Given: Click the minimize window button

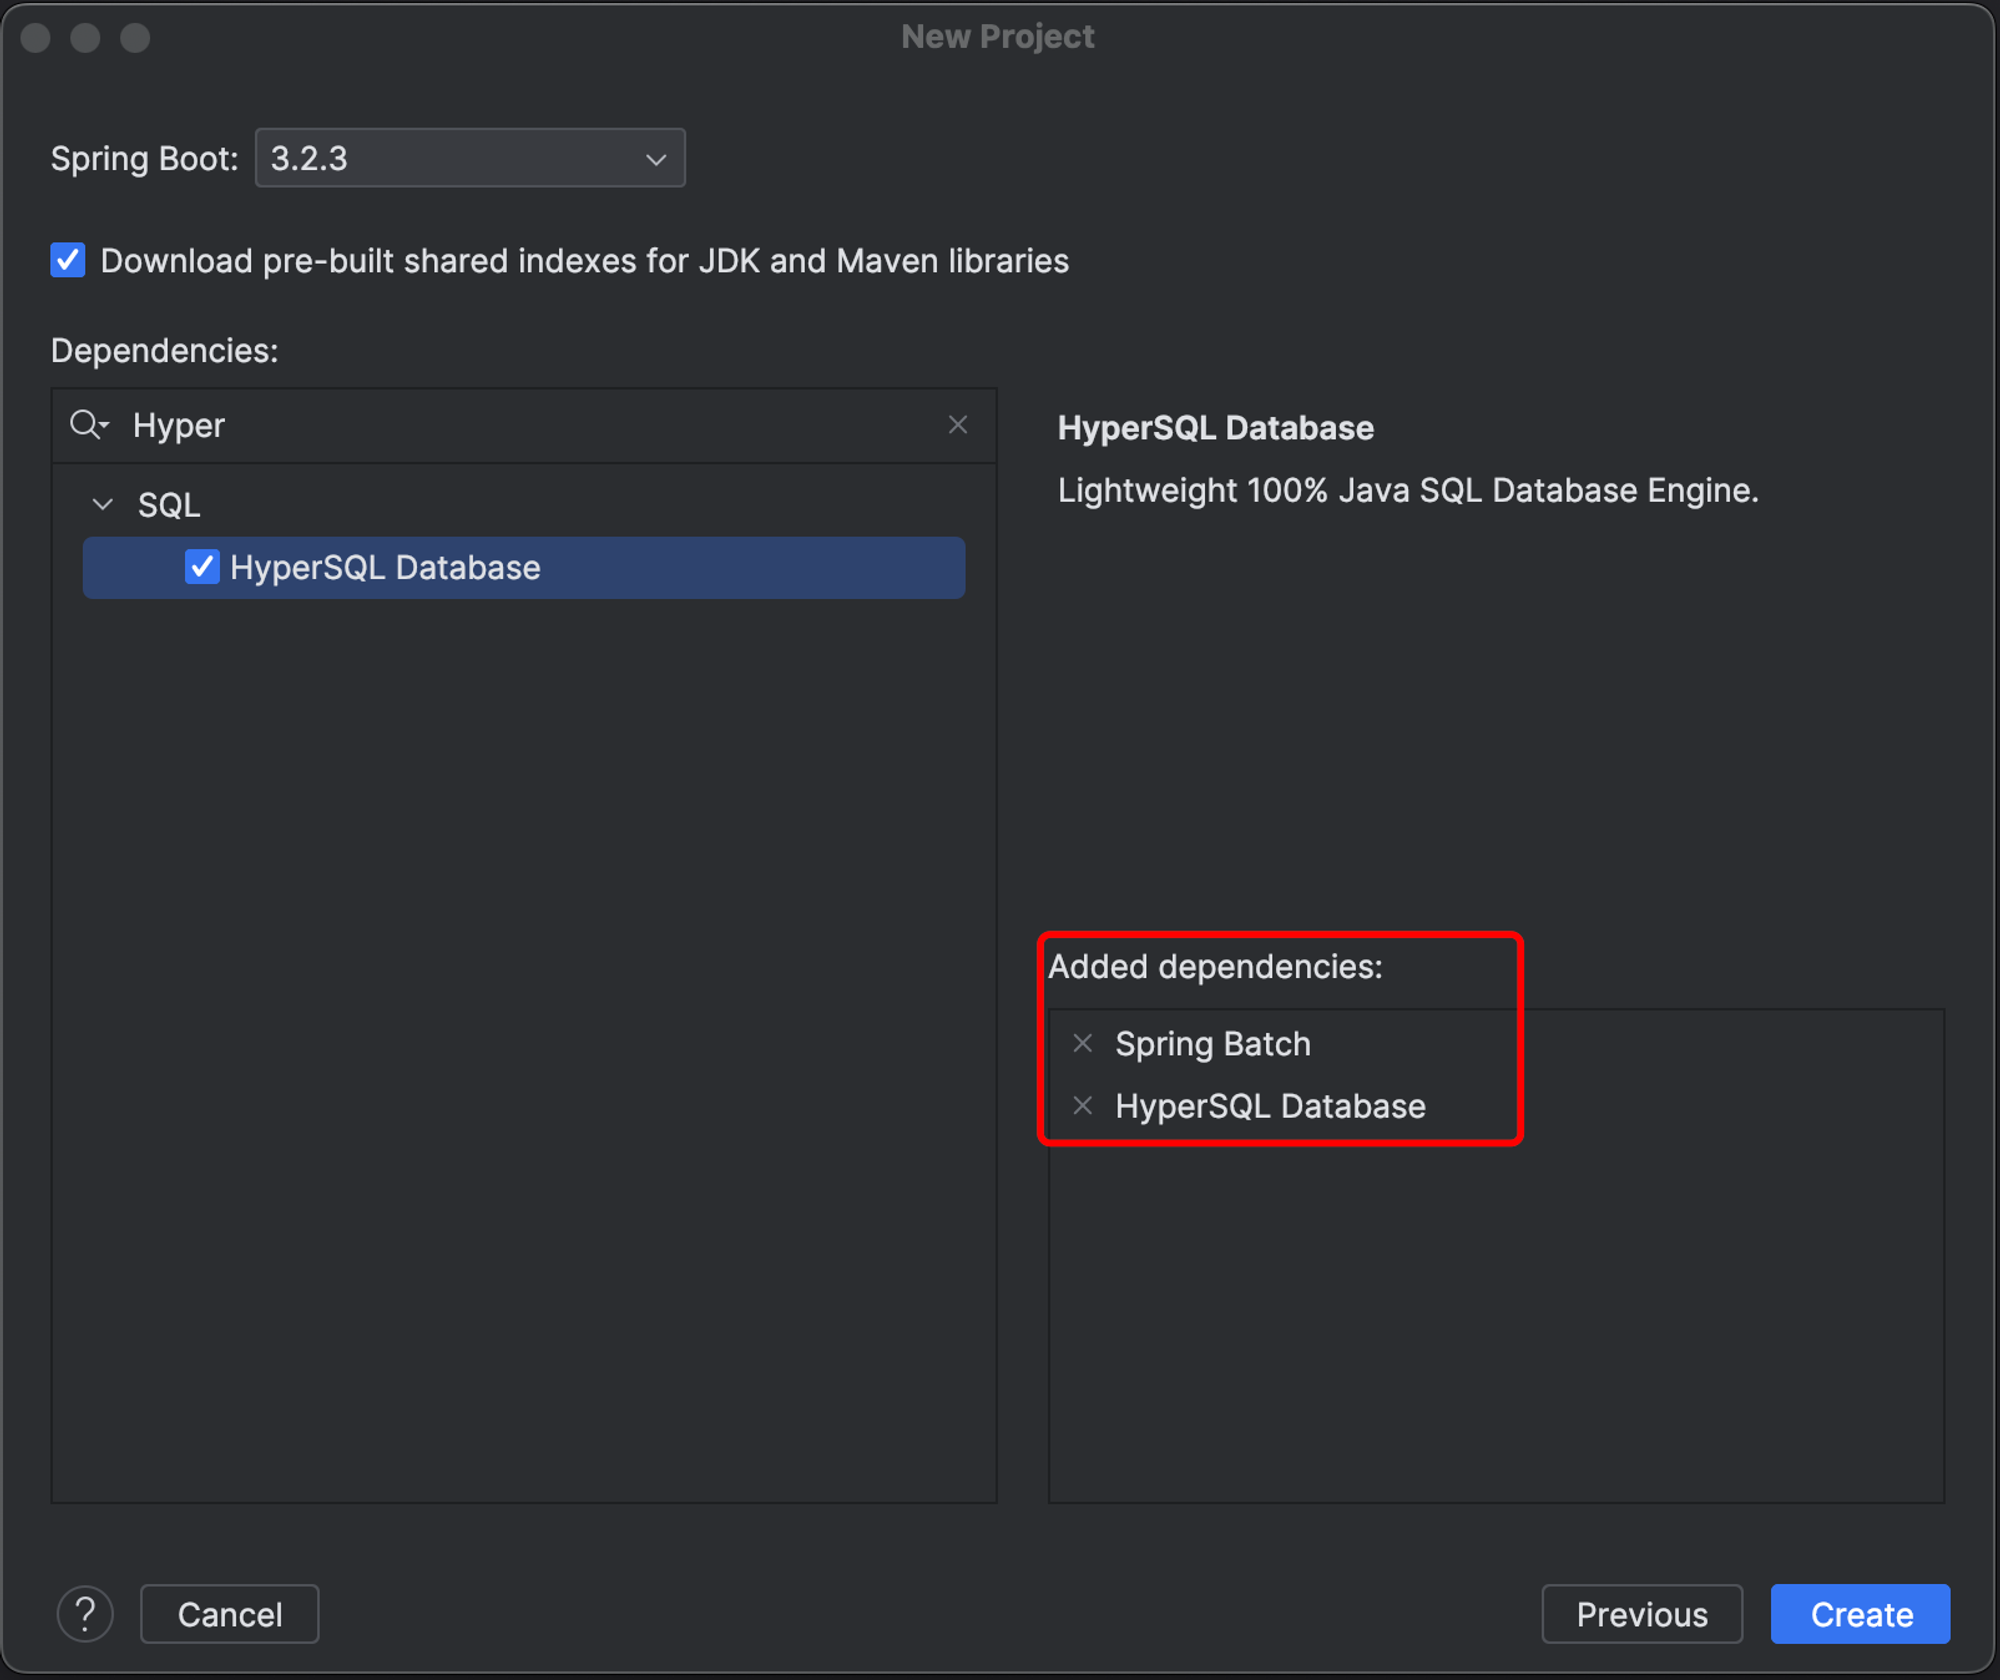Looking at the screenshot, I should [x=86, y=38].
